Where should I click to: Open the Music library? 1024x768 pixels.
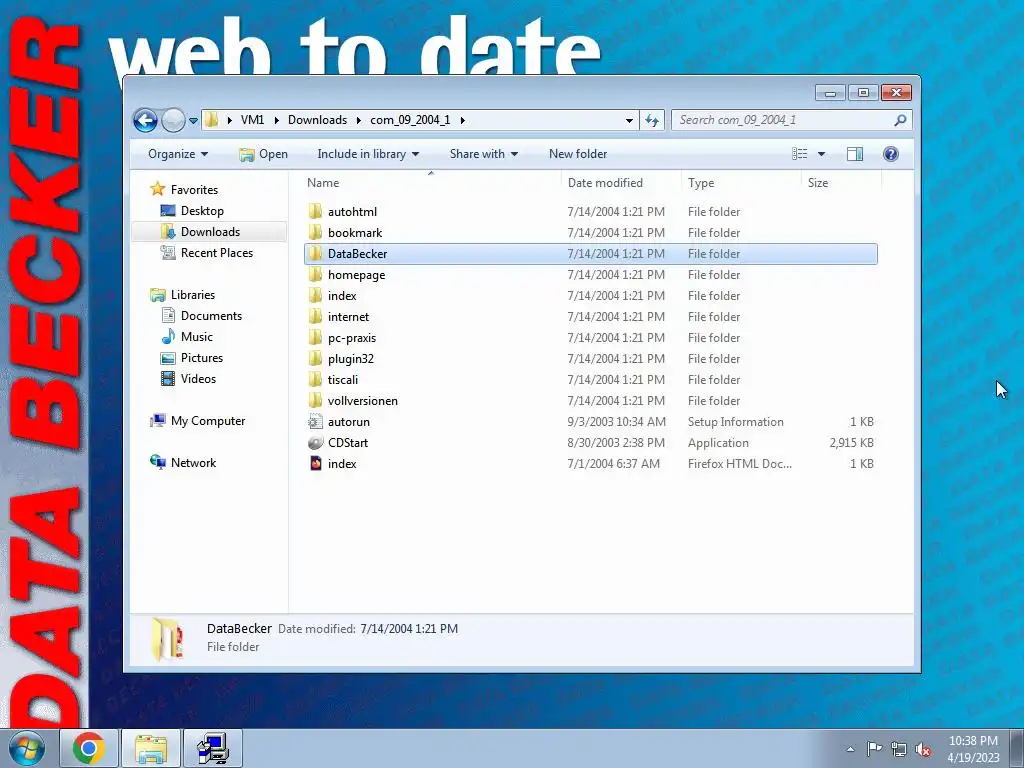click(x=197, y=337)
